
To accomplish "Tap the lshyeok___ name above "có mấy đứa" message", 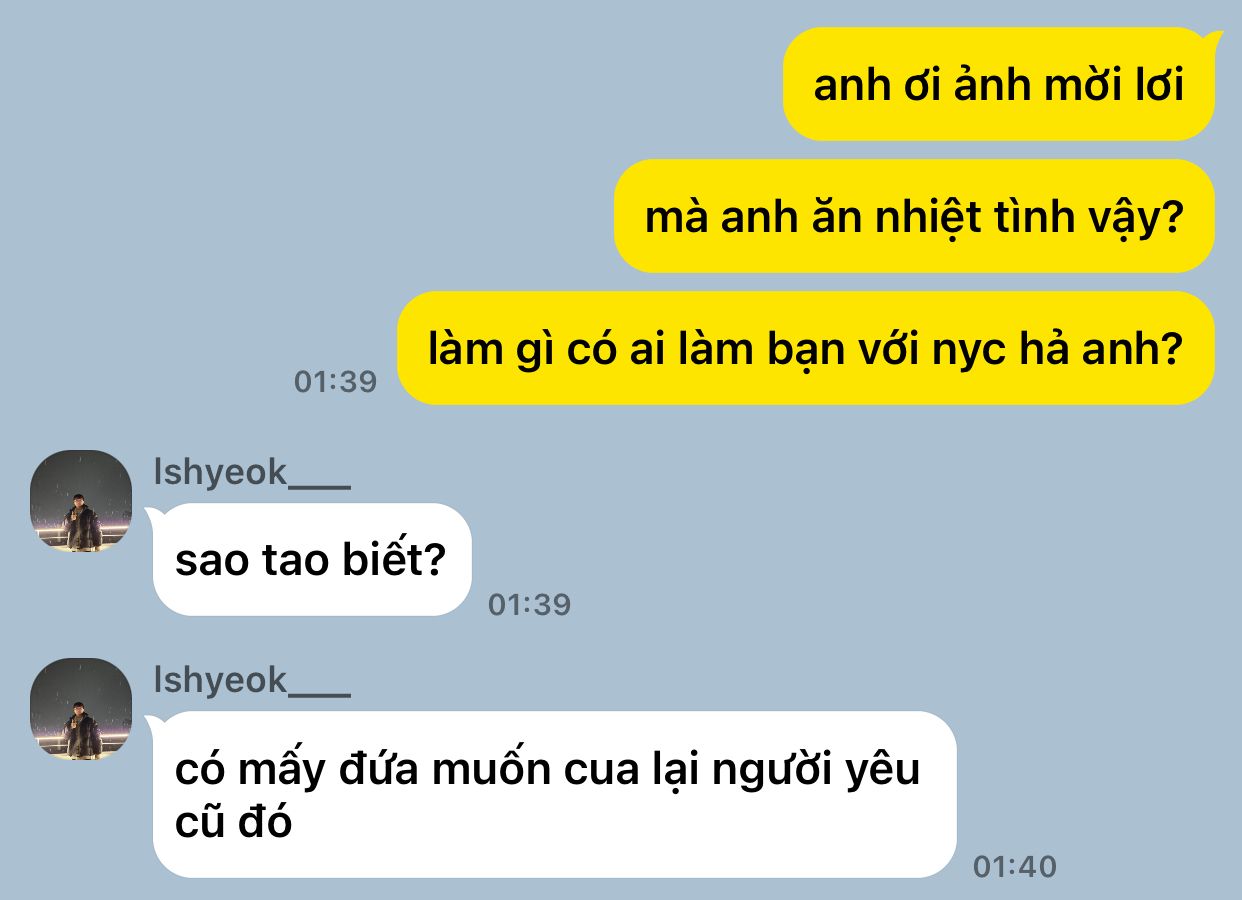I will pyautogui.click(x=252, y=681).
